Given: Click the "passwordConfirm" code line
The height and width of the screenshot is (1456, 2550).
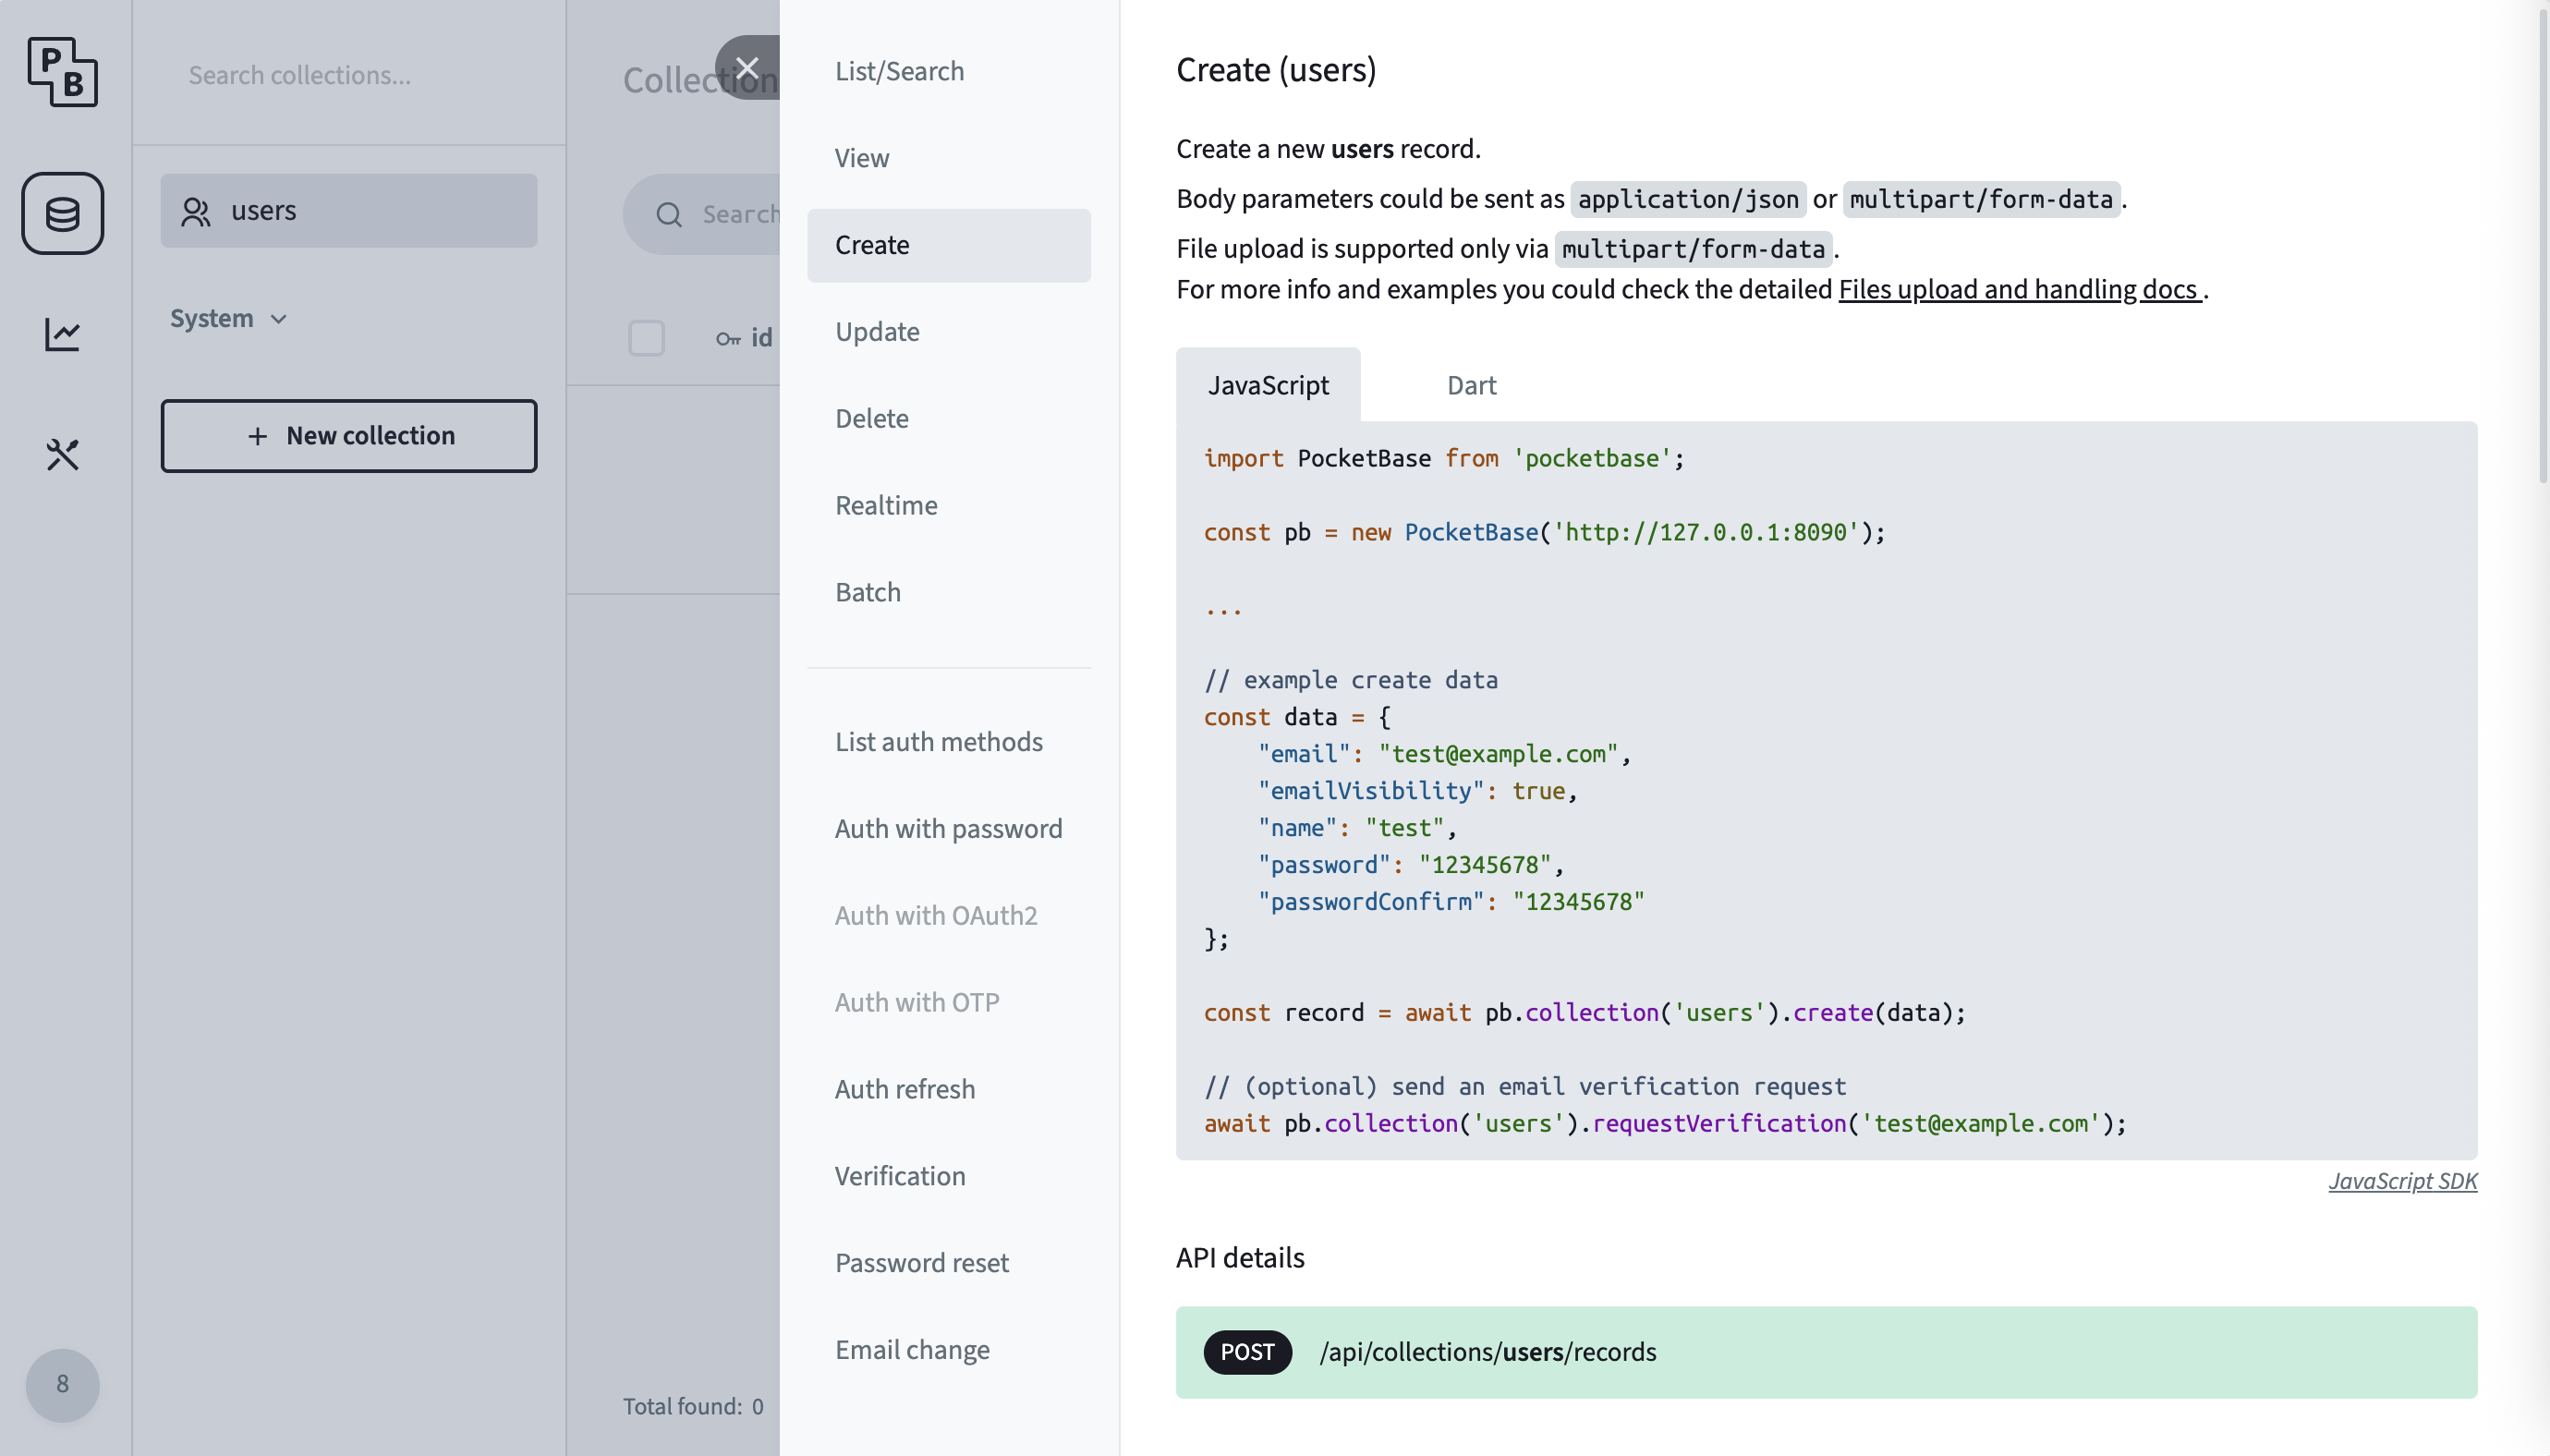Looking at the screenshot, I should pos(1451,902).
